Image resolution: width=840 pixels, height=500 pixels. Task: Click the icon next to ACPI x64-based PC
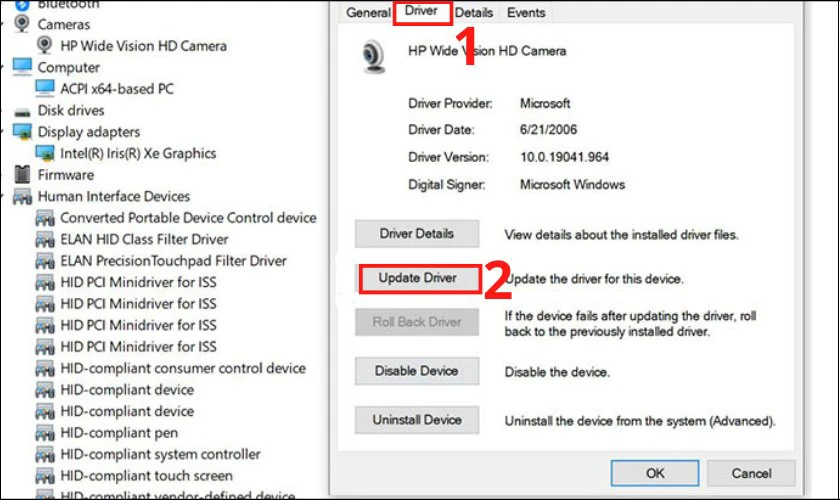point(45,88)
